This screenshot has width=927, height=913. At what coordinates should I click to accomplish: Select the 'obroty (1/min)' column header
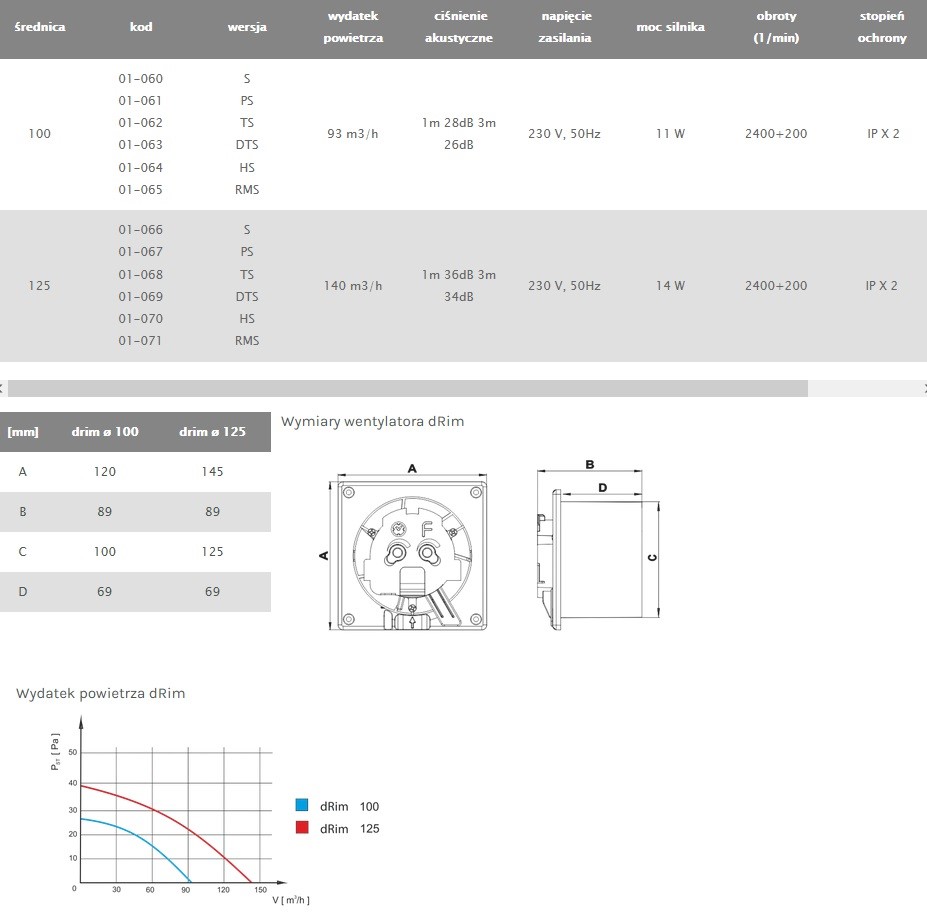776,27
